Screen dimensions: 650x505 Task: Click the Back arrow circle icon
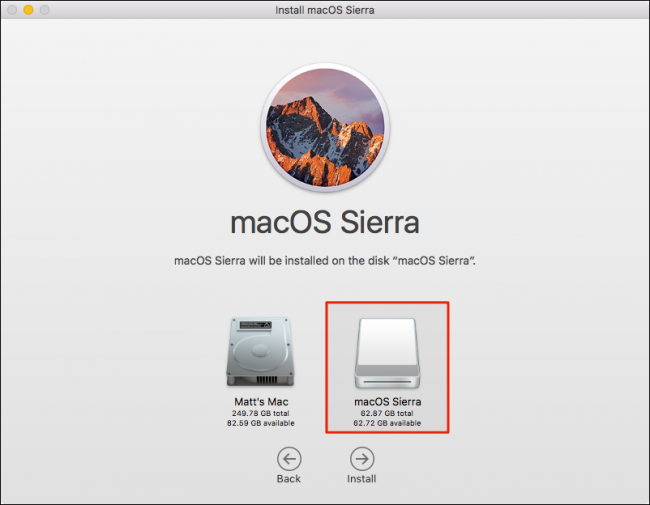pos(289,459)
